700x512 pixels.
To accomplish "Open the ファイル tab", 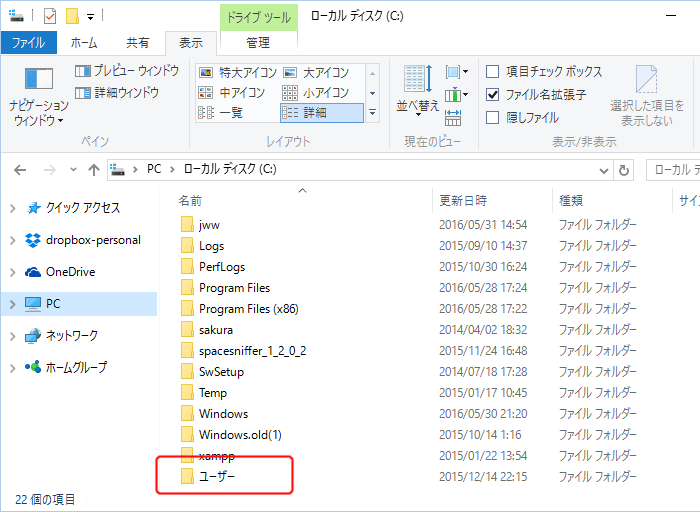I will tap(29, 43).
